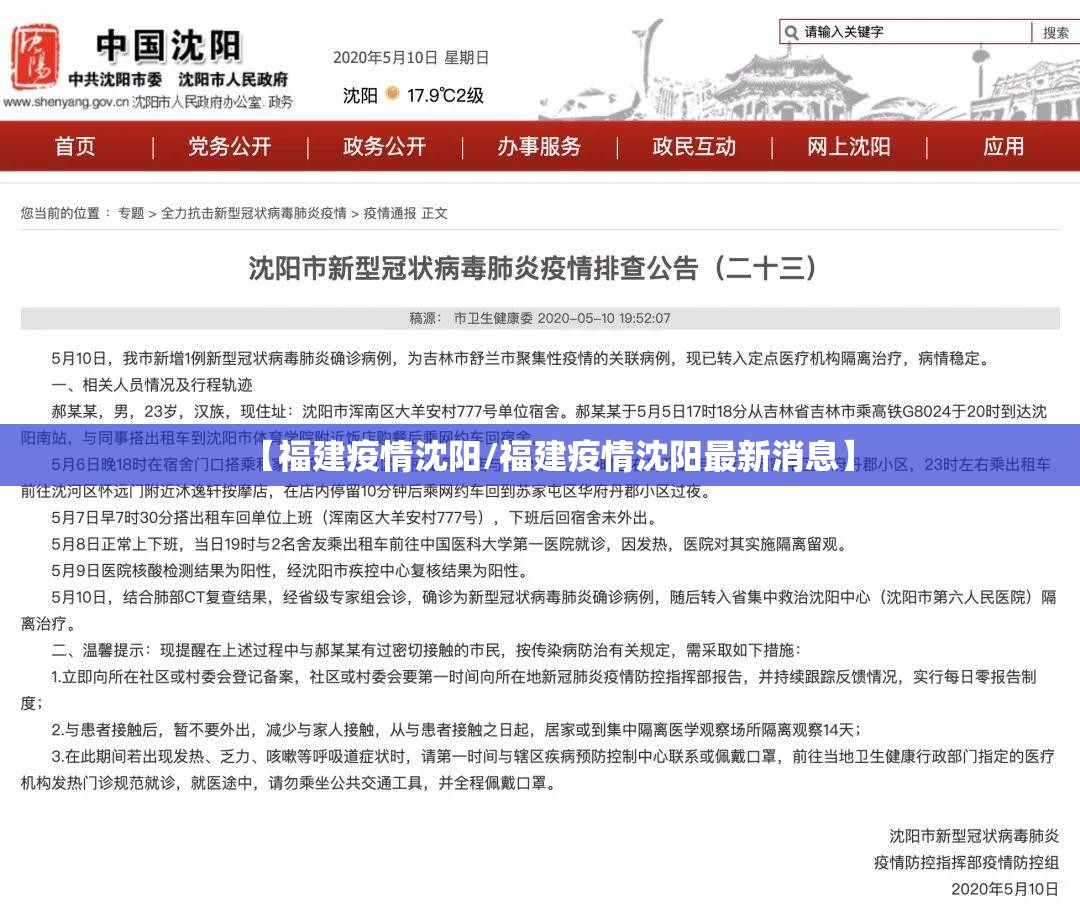1080x910 pixels.
Task: Select 党务公开 in the navigation bar
Action: (230, 147)
